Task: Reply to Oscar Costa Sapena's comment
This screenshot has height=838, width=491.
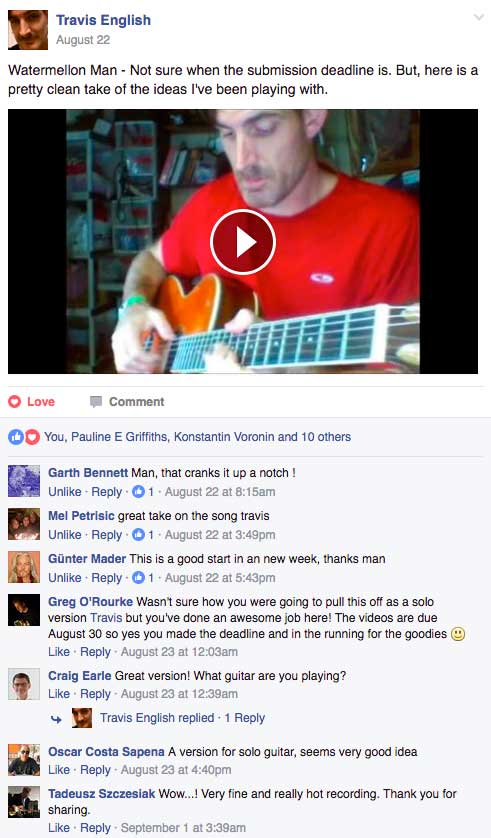Action: [x=95, y=770]
